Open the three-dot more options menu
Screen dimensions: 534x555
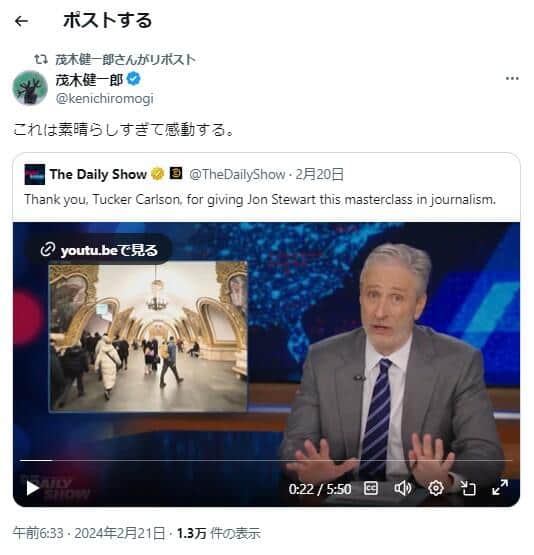[x=512, y=78]
